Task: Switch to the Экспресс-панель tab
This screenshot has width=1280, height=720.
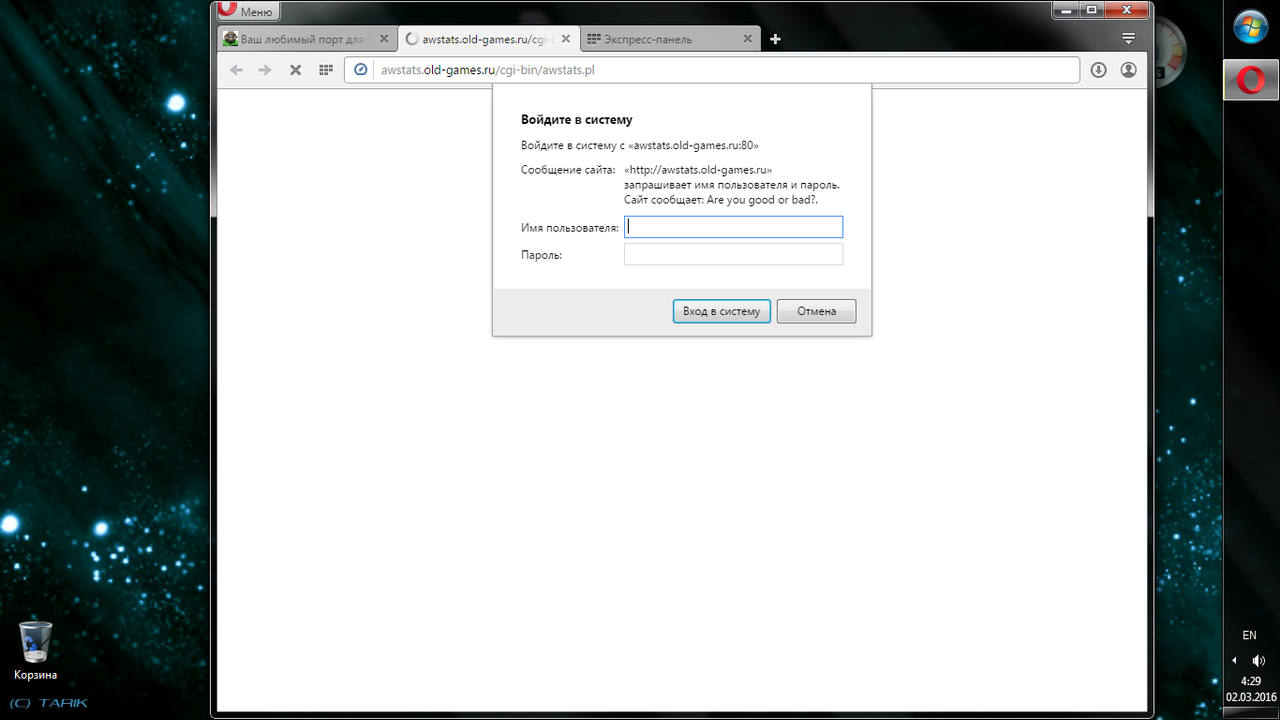Action: 669,39
